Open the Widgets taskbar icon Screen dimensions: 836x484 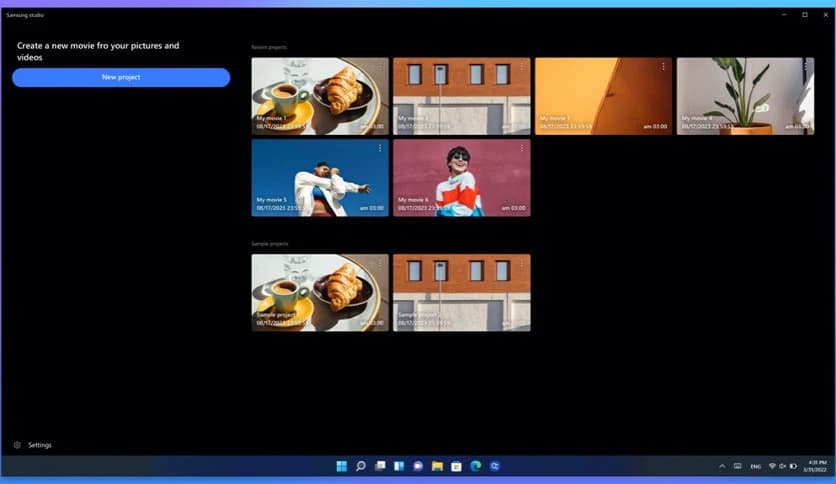pyautogui.click(x=399, y=466)
